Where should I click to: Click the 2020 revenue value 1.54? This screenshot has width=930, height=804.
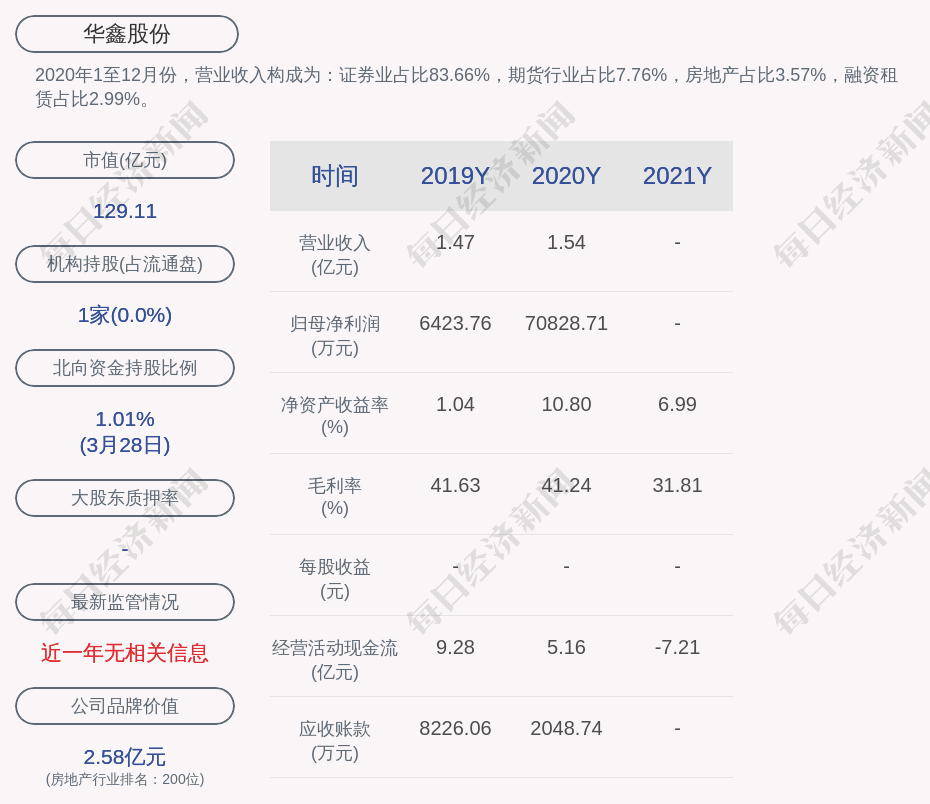pyautogui.click(x=566, y=243)
